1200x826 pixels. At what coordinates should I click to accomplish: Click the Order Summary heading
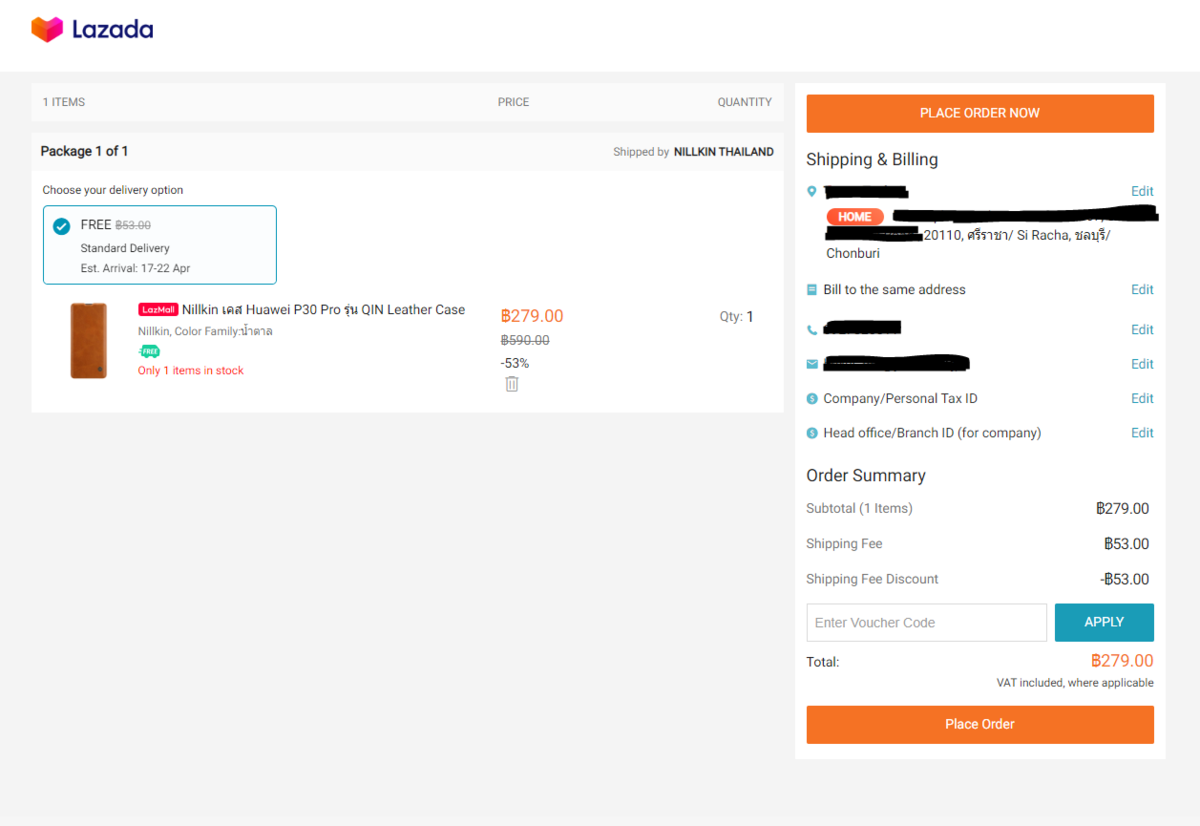pyautogui.click(x=866, y=476)
